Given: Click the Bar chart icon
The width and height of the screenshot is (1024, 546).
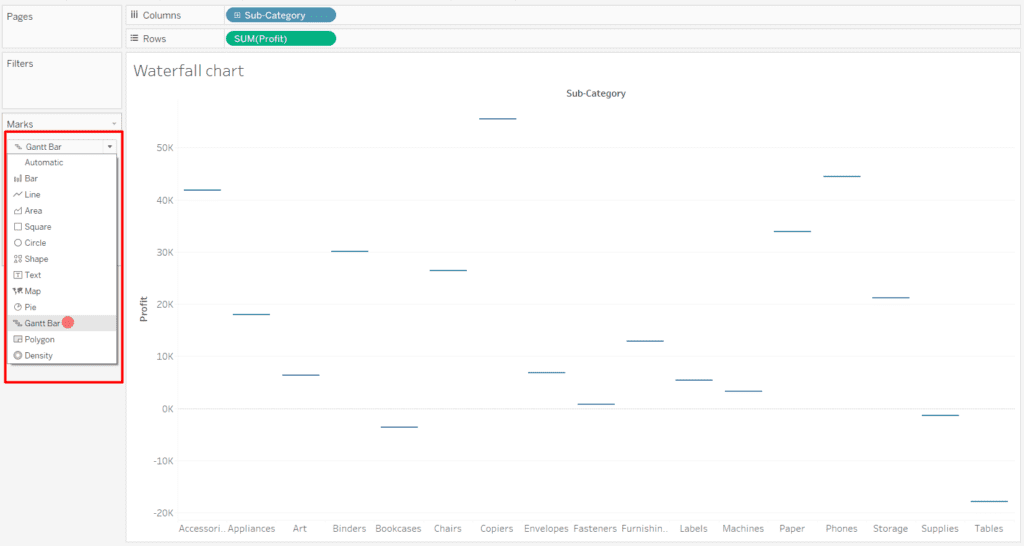Looking at the screenshot, I should [x=18, y=178].
